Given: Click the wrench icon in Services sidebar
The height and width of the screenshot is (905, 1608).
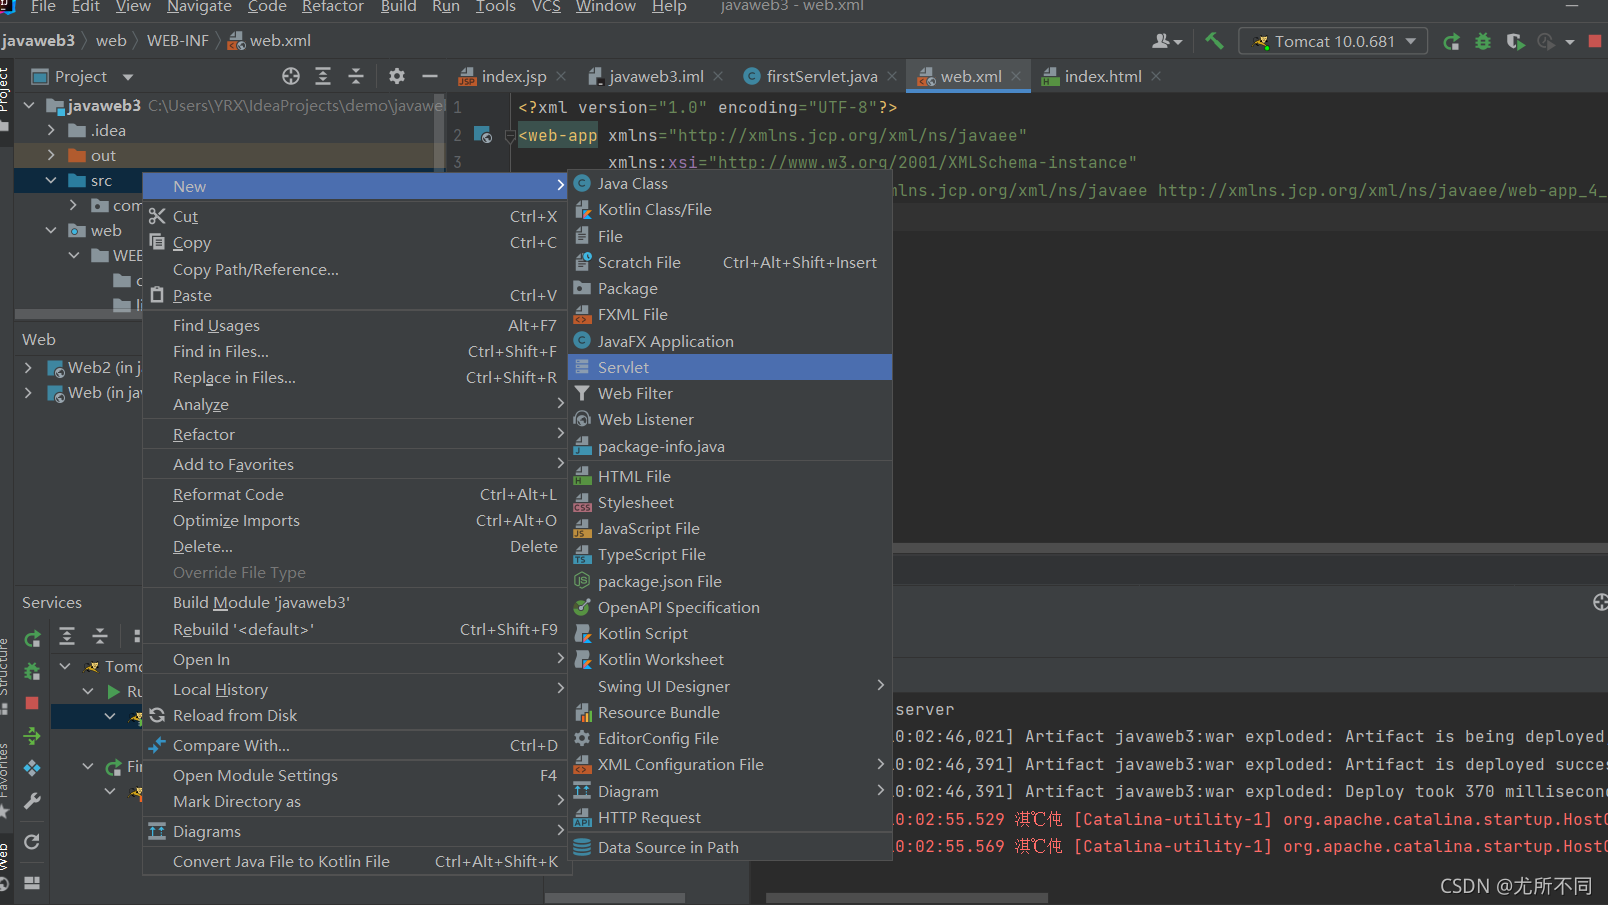Looking at the screenshot, I should 32,801.
